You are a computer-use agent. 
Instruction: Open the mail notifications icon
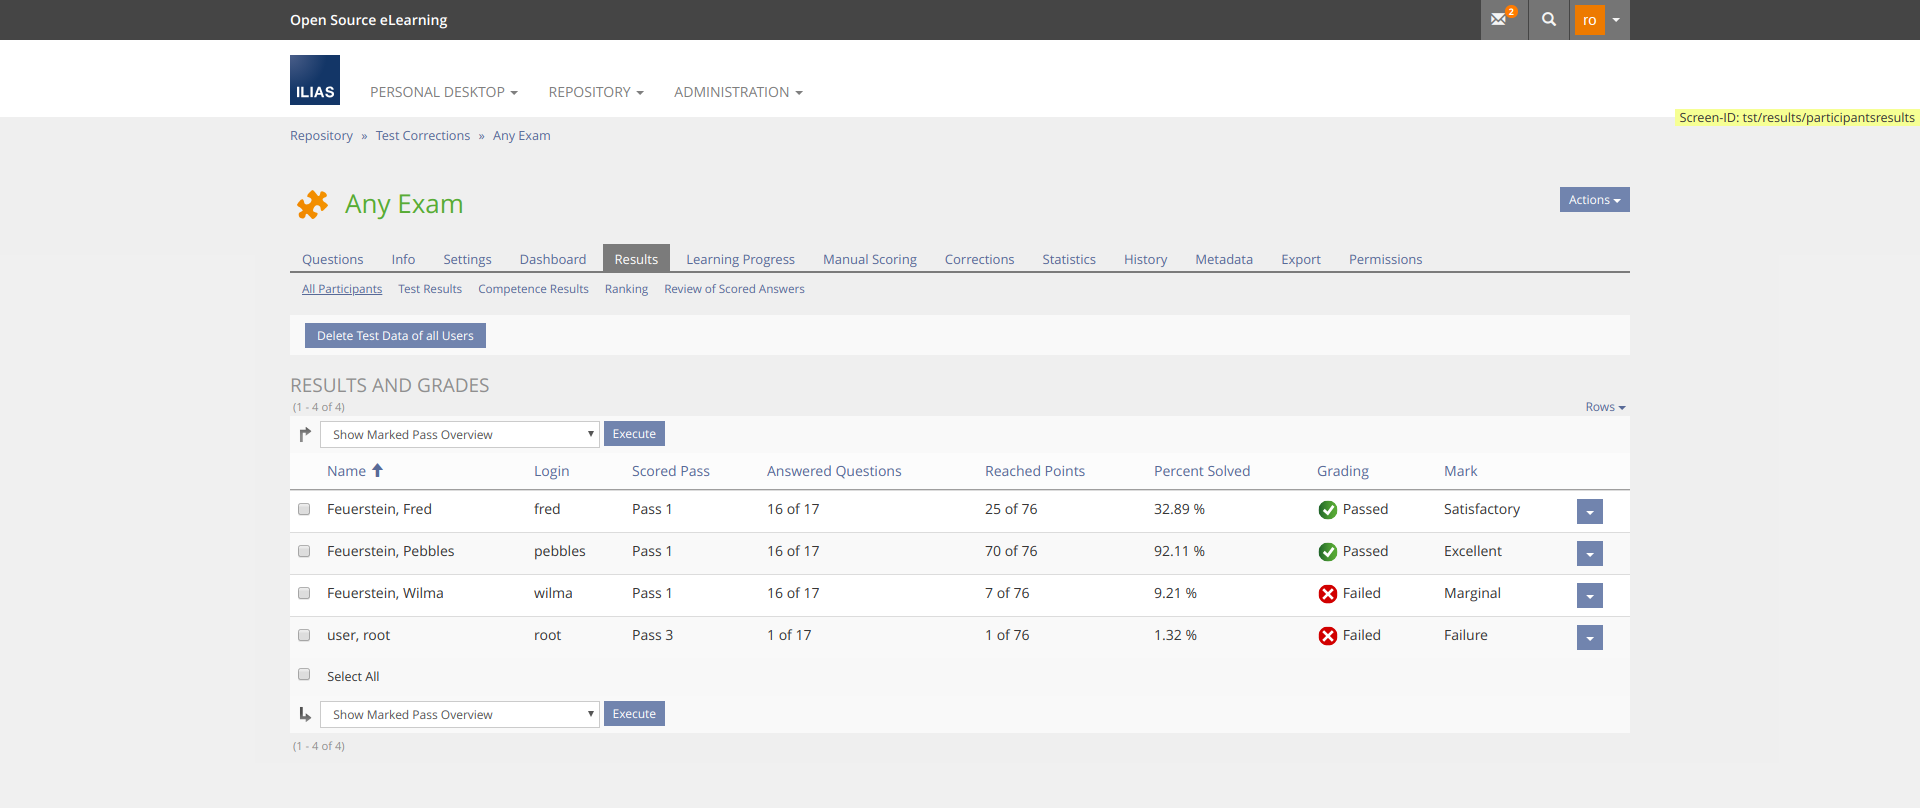(x=1500, y=19)
